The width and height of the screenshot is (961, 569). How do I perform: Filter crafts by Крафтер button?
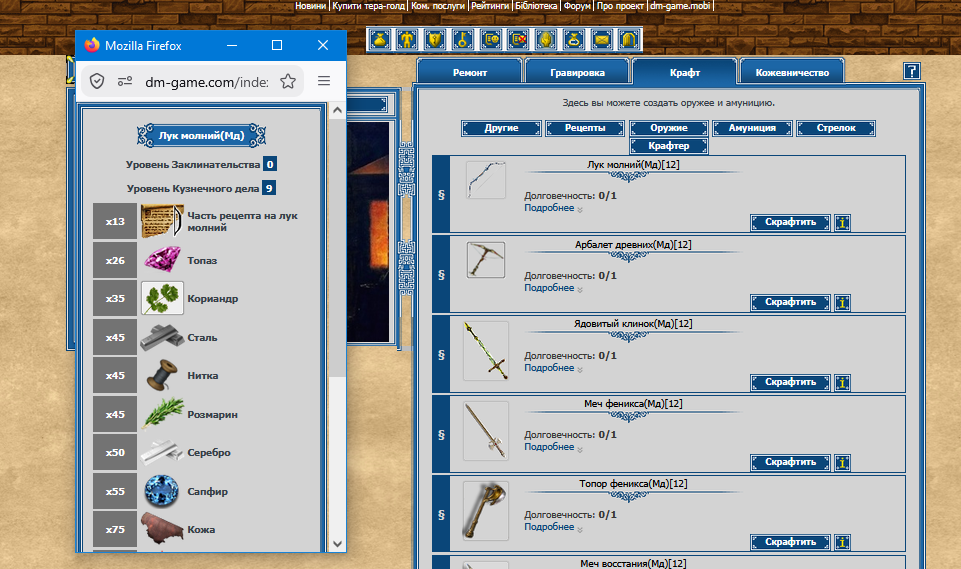point(669,146)
